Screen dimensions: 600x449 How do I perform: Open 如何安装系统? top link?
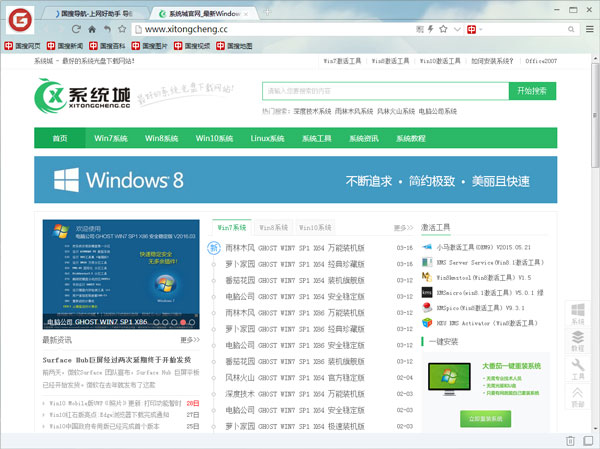tap(492, 61)
